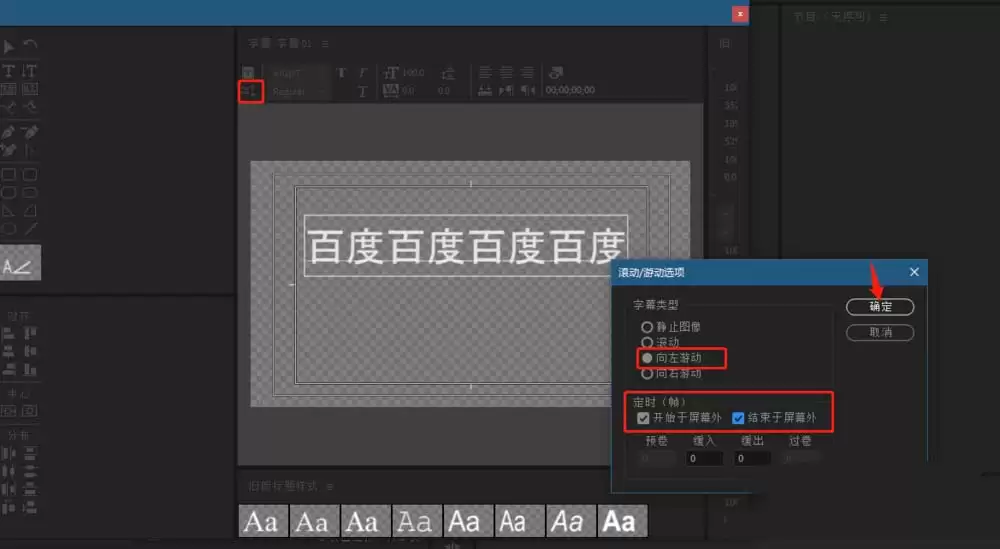This screenshot has height=549, width=1000.
Task: Click New Title Based on Current icon
Action: coord(248,73)
